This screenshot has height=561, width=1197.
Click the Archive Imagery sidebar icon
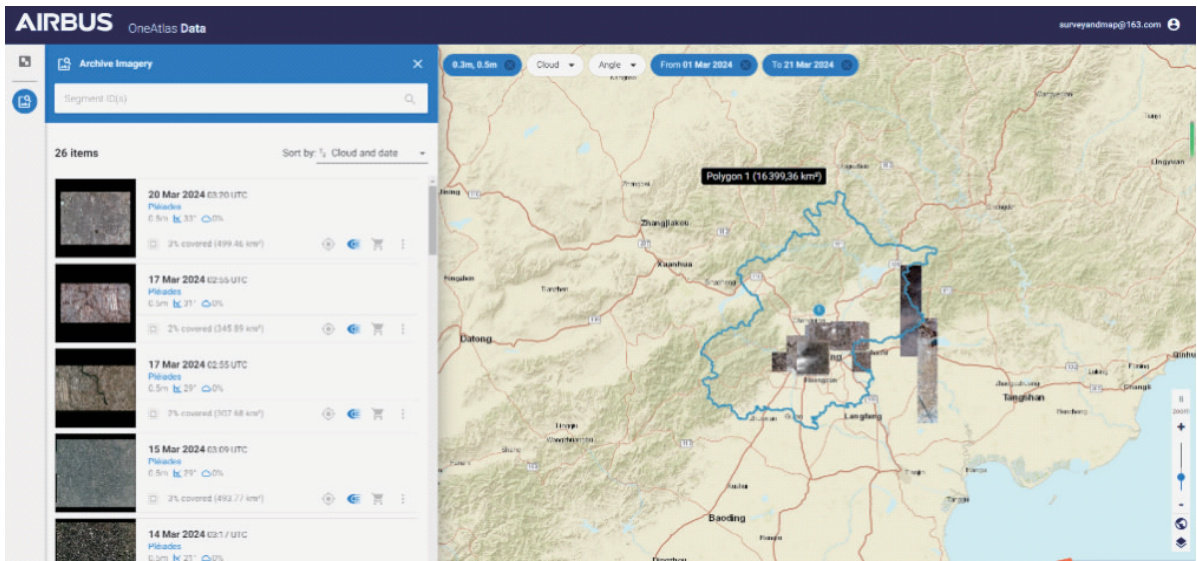[25, 100]
